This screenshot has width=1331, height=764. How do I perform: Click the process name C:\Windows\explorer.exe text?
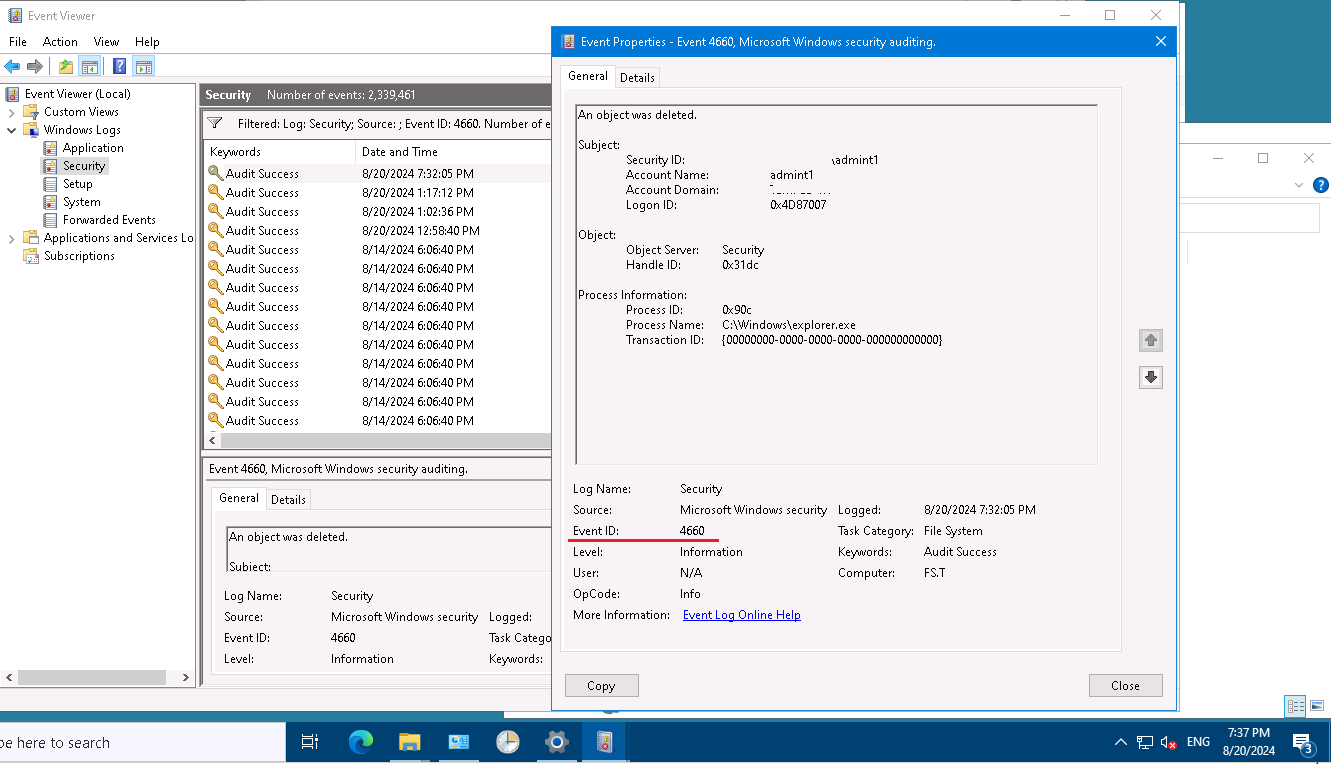pyautogui.click(x=789, y=325)
